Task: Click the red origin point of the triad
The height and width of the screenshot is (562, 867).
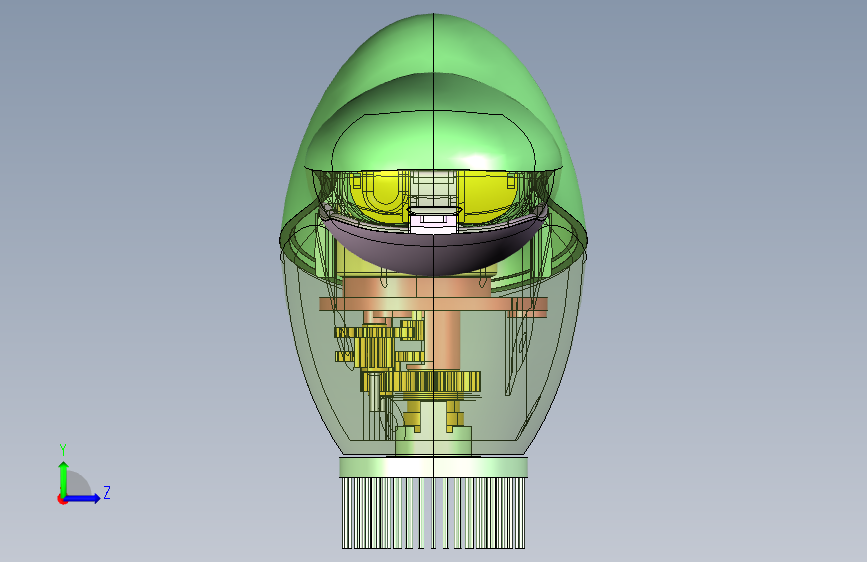Action: (x=62, y=499)
